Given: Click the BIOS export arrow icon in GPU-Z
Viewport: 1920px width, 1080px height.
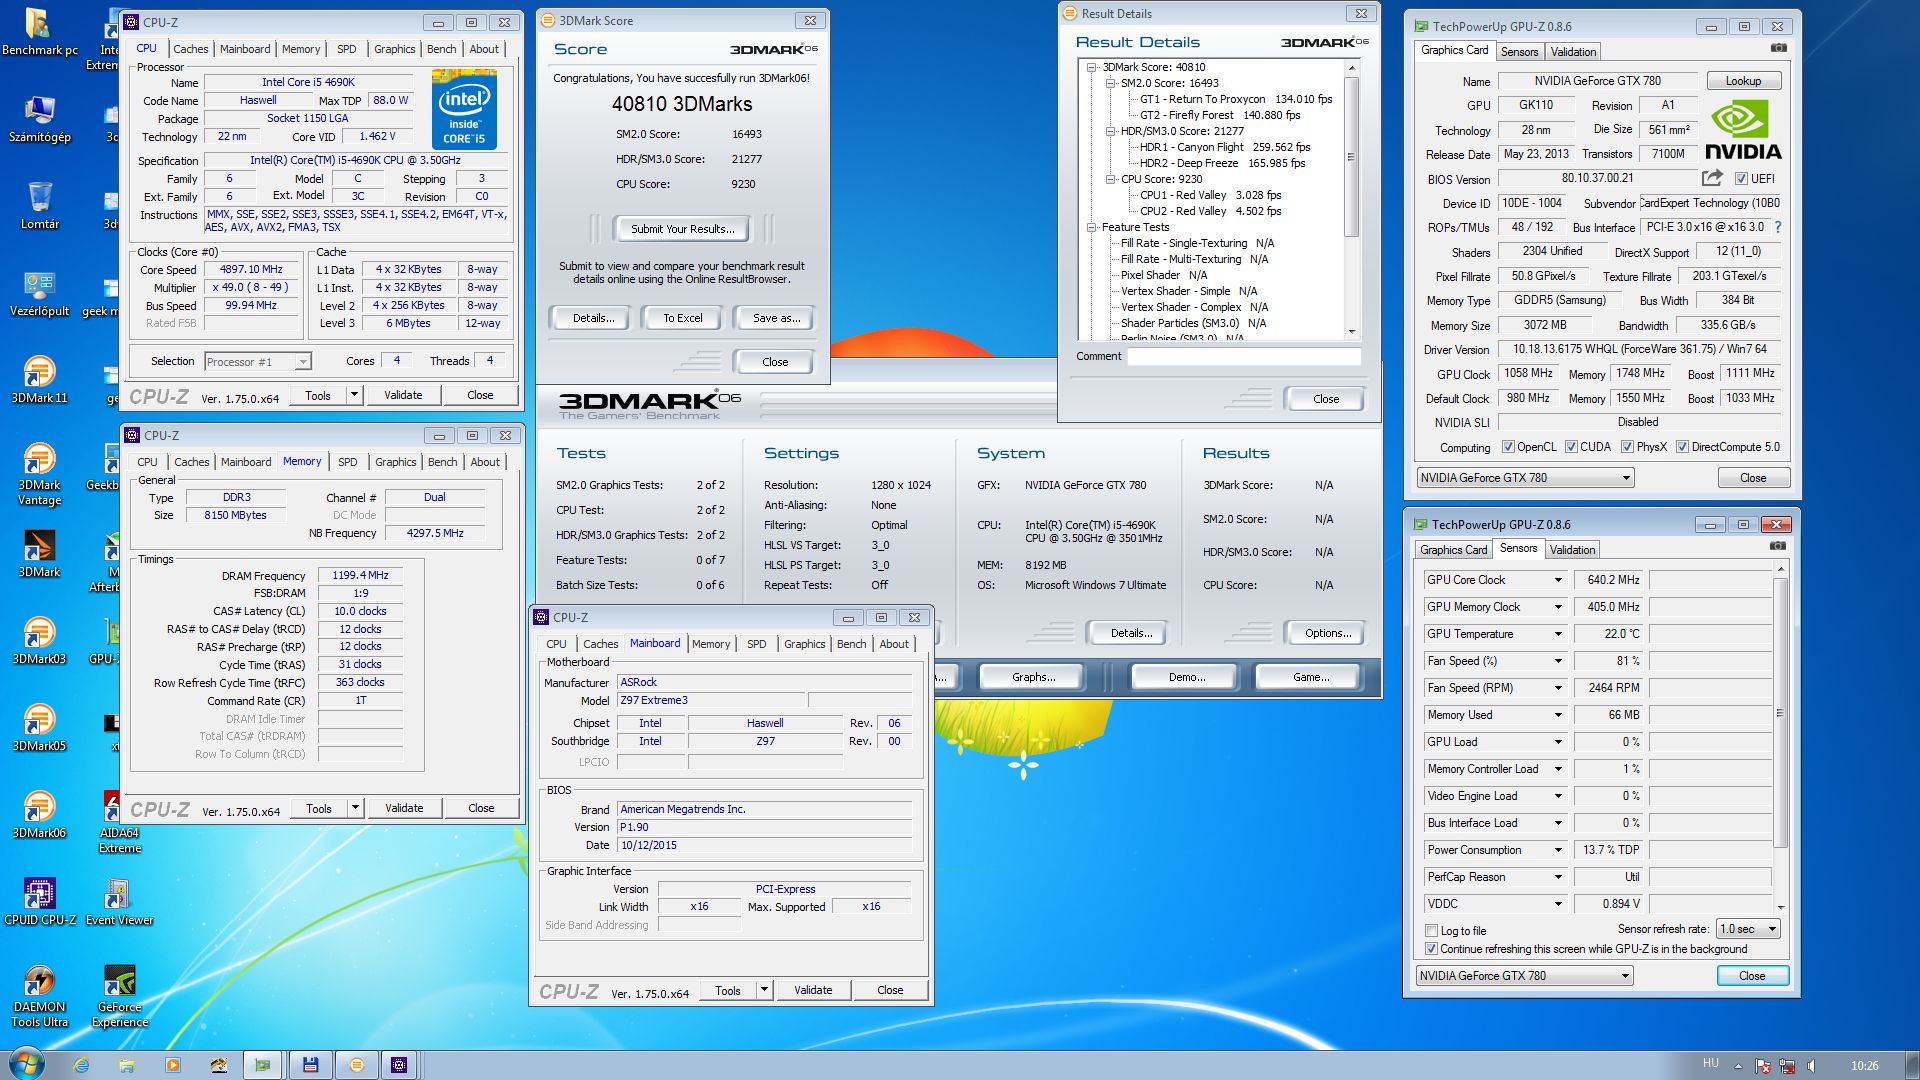Looking at the screenshot, I should (1712, 178).
